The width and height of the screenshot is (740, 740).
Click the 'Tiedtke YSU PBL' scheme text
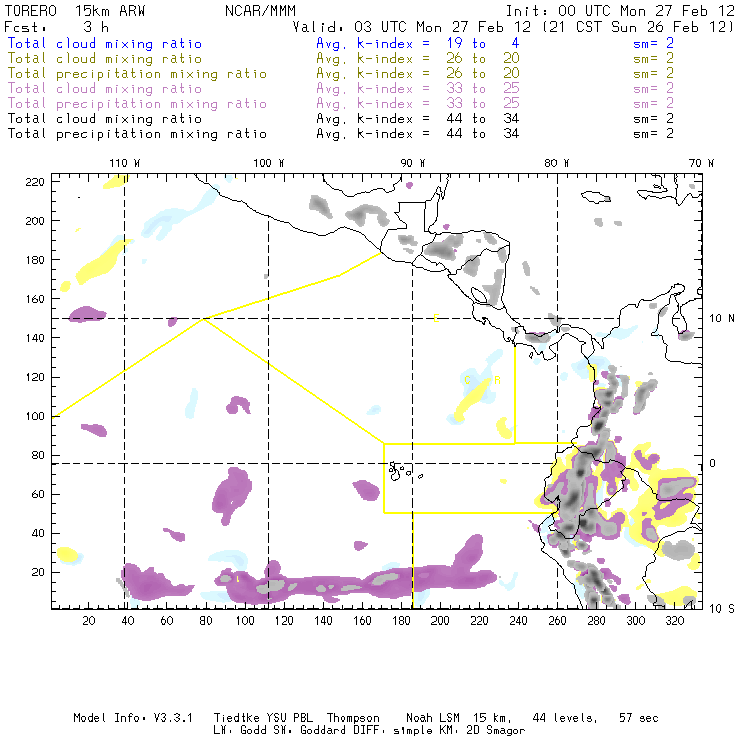coord(263,718)
